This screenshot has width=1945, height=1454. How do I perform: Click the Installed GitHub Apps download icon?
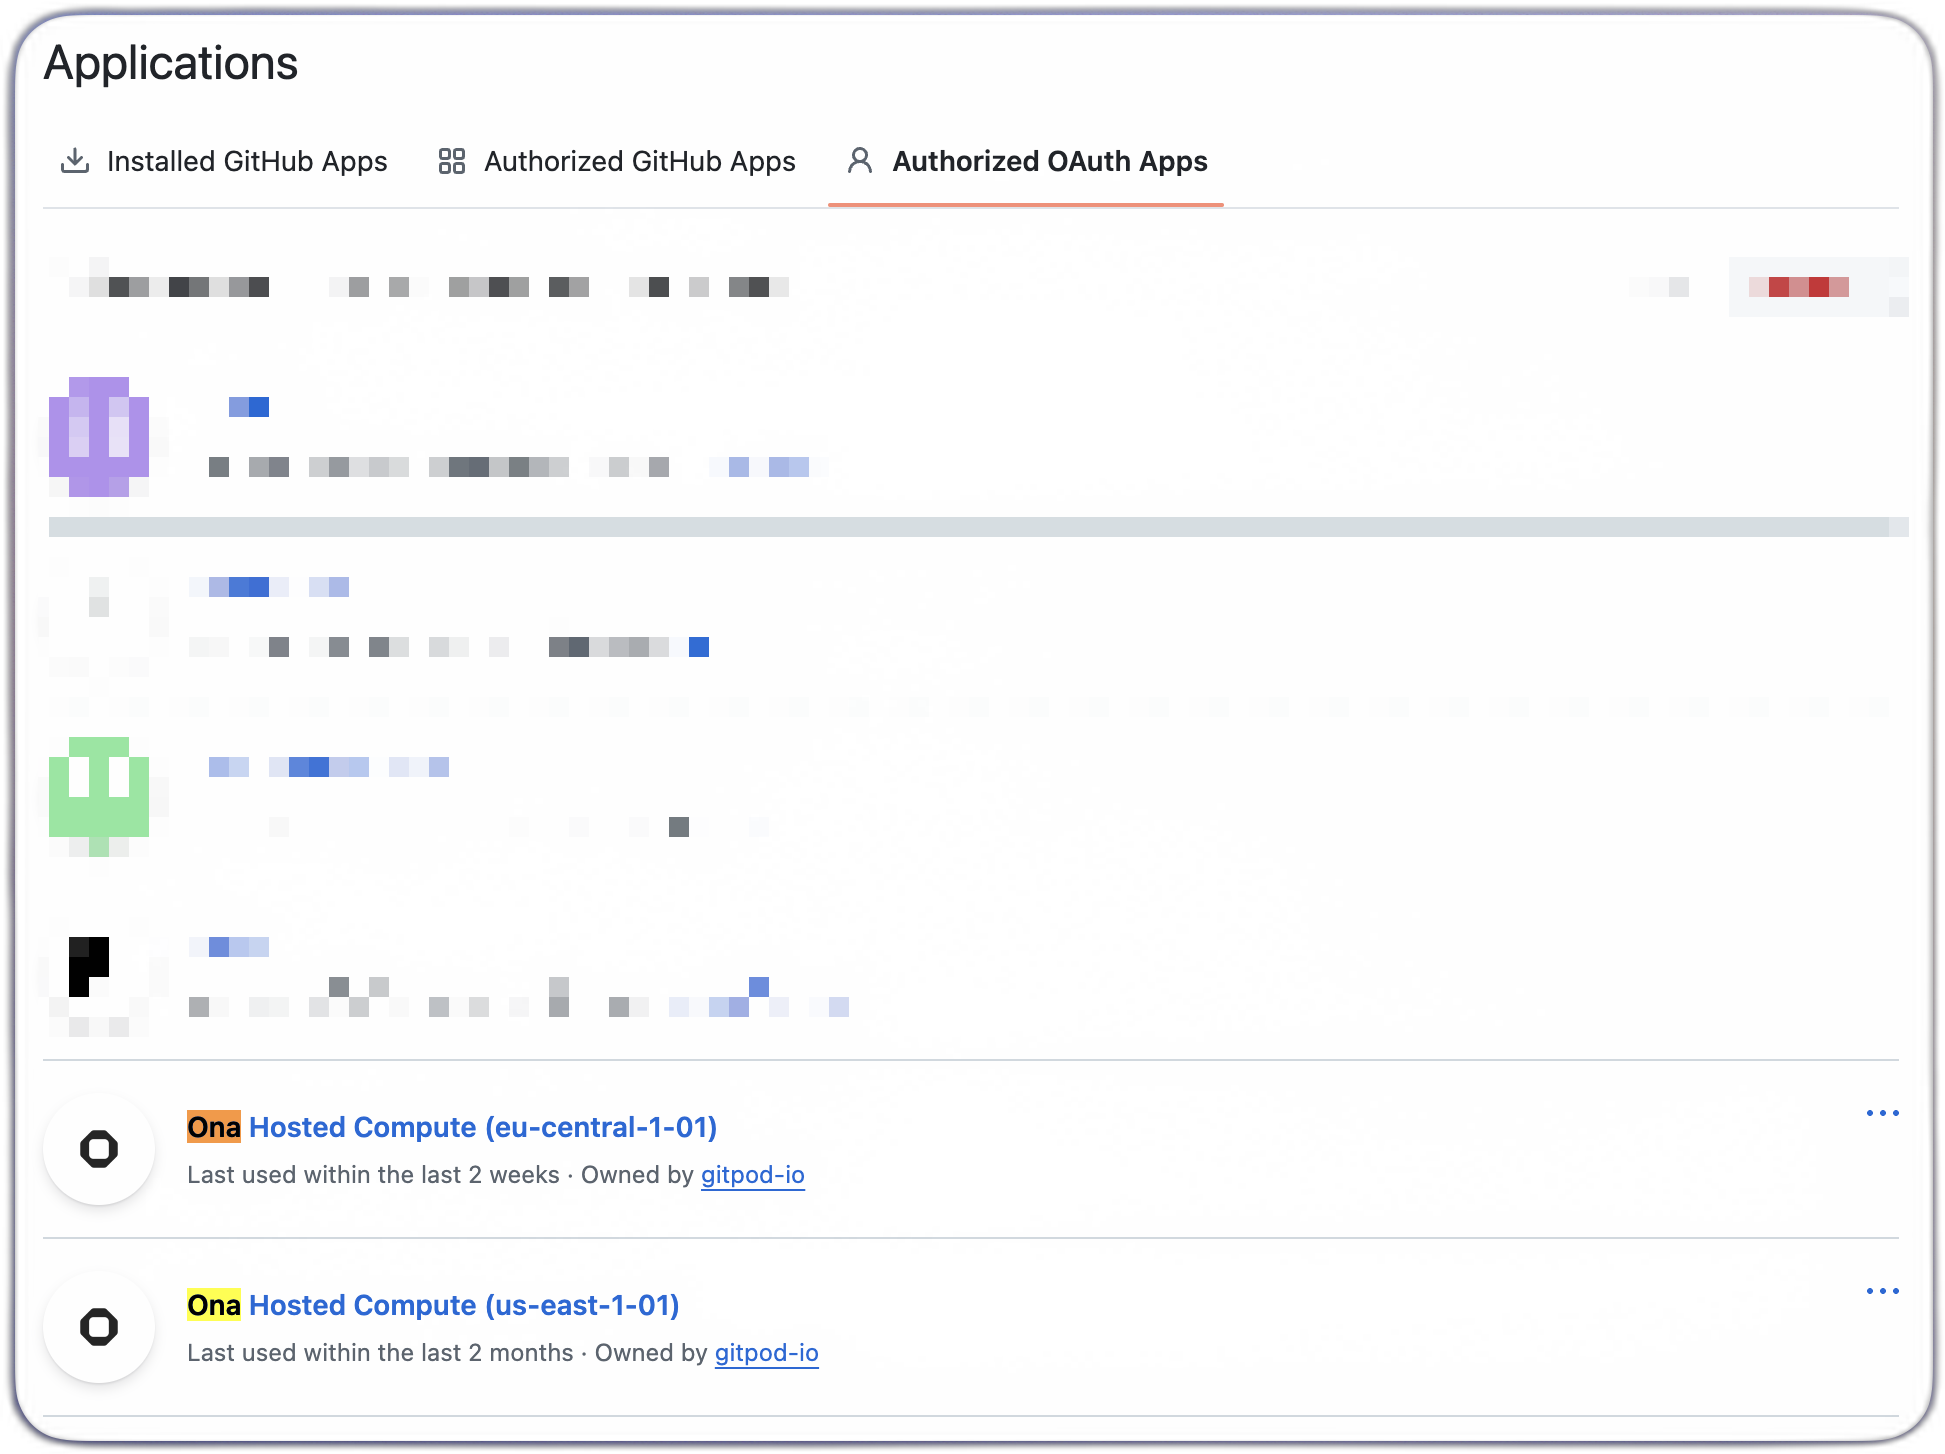pos(75,161)
